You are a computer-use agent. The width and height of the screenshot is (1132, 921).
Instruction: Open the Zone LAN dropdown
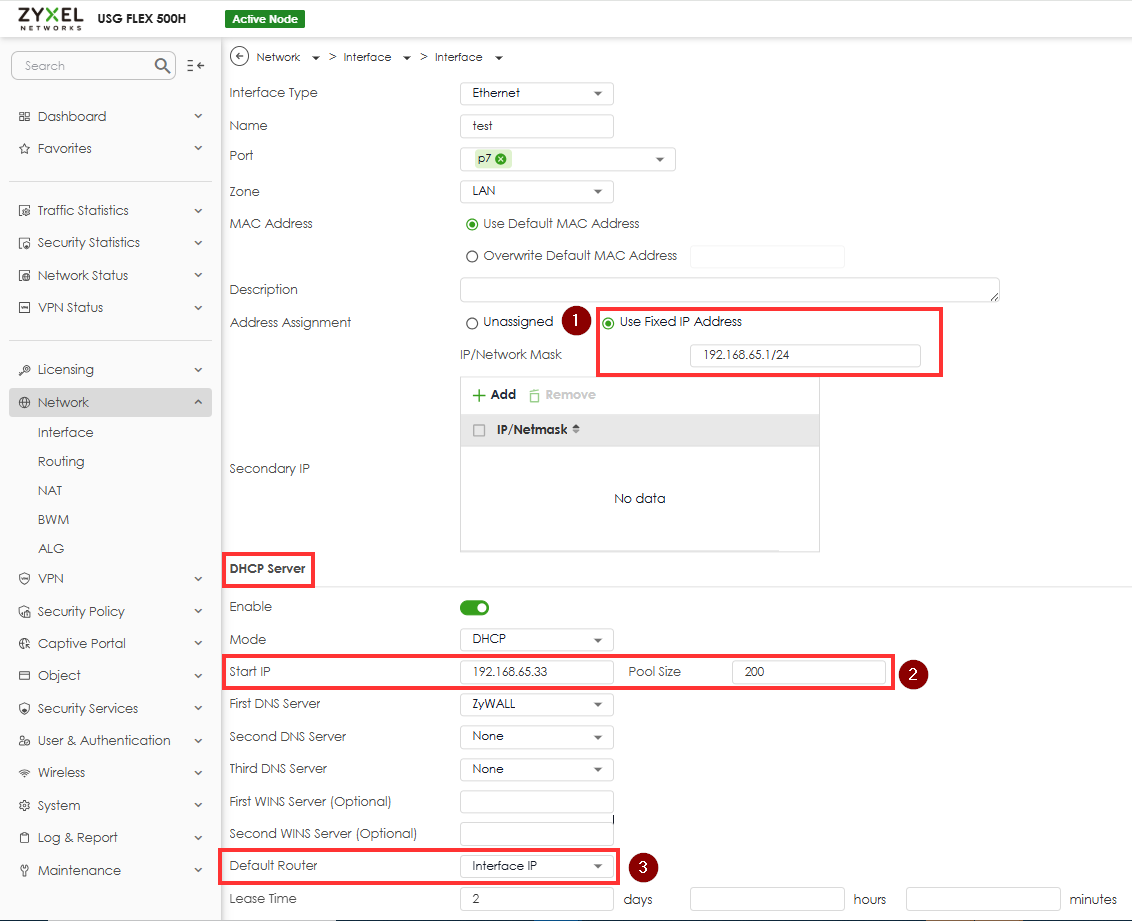(x=536, y=191)
